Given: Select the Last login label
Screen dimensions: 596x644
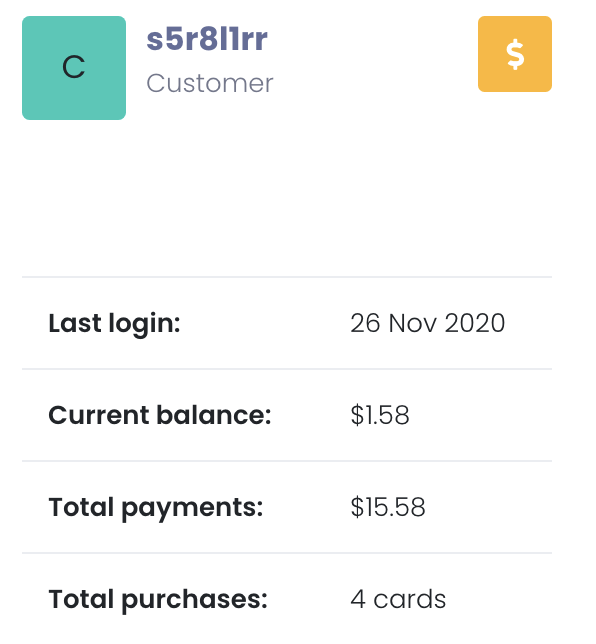Looking at the screenshot, I should click(x=114, y=324).
